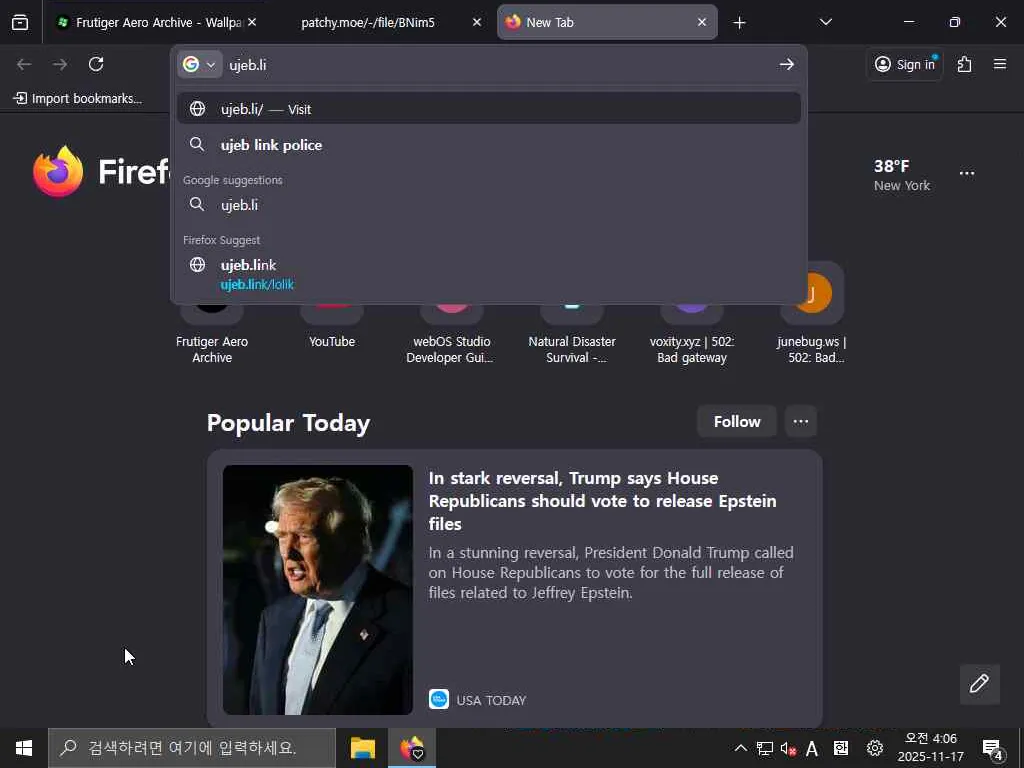Switch to Frutiger Aero Archive tab

(157, 22)
